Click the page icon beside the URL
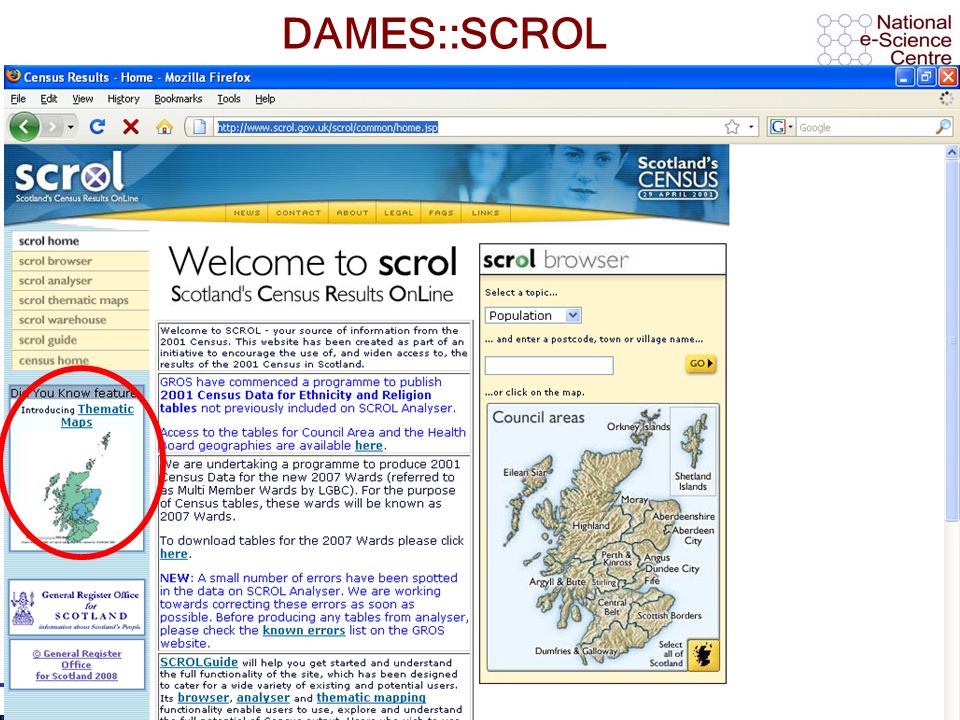The image size is (960, 720). (200, 127)
